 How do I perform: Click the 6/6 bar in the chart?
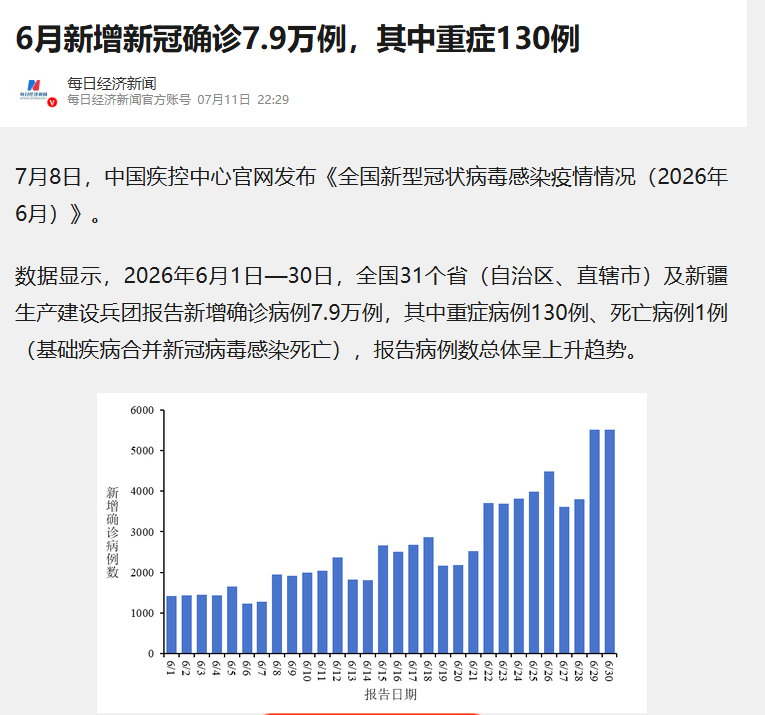247,628
